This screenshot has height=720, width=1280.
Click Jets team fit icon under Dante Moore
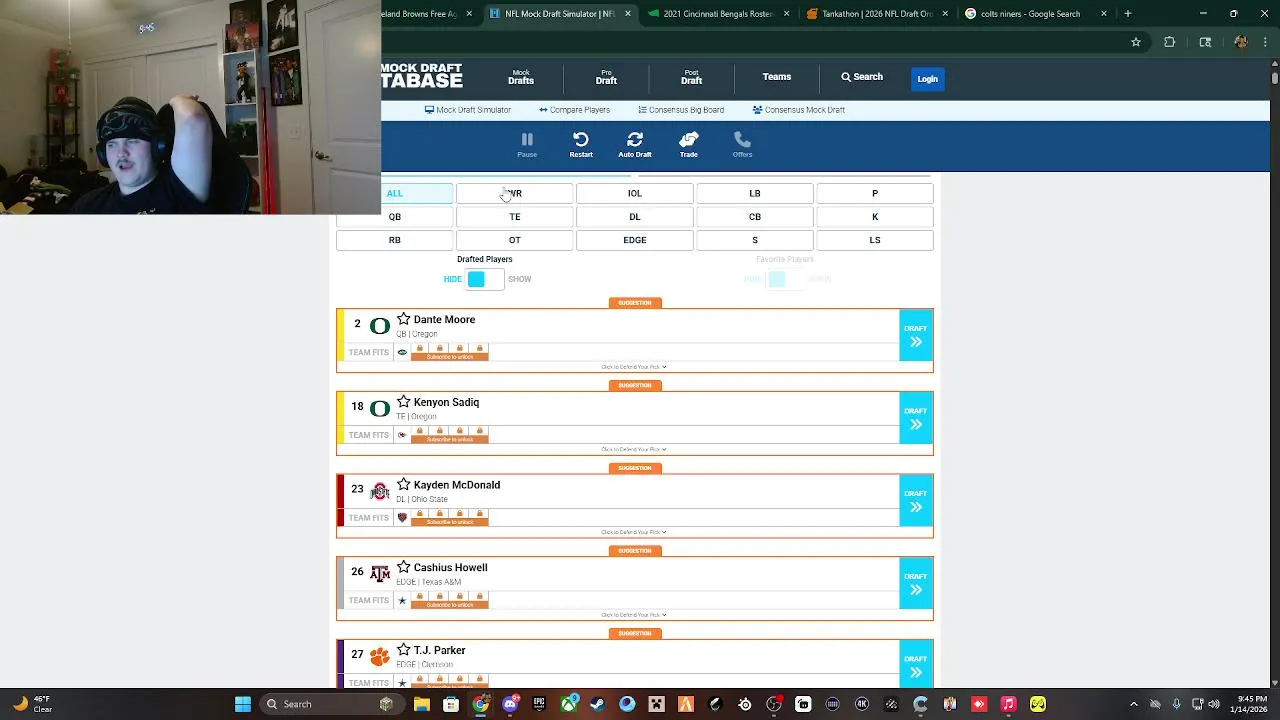[x=402, y=352]
